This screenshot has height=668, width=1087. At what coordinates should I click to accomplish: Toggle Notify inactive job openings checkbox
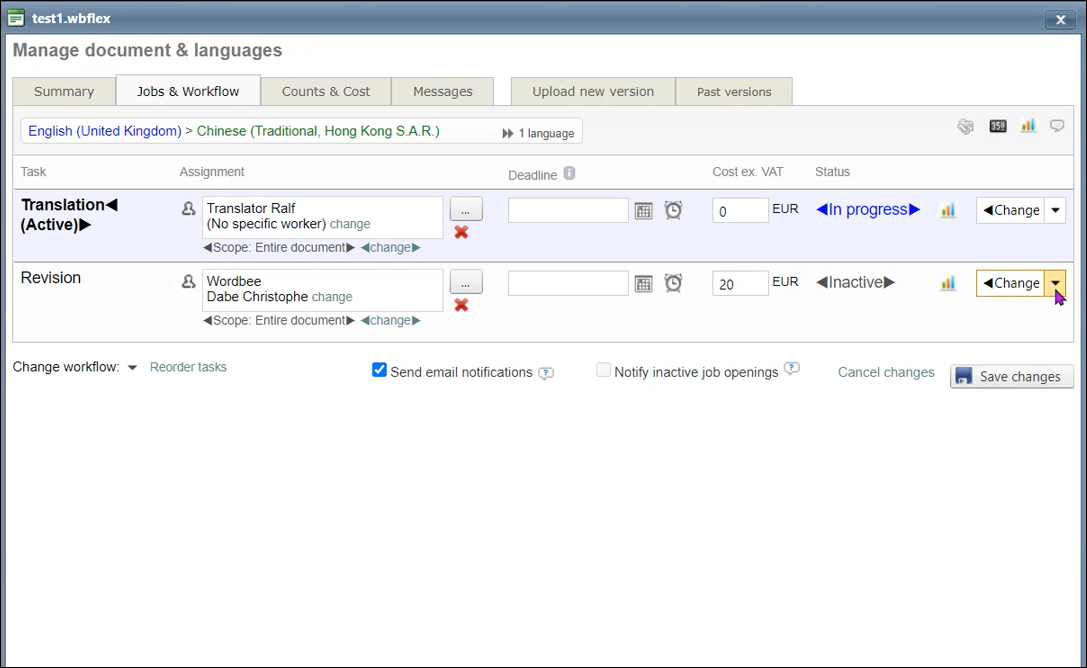click(603, 370)
